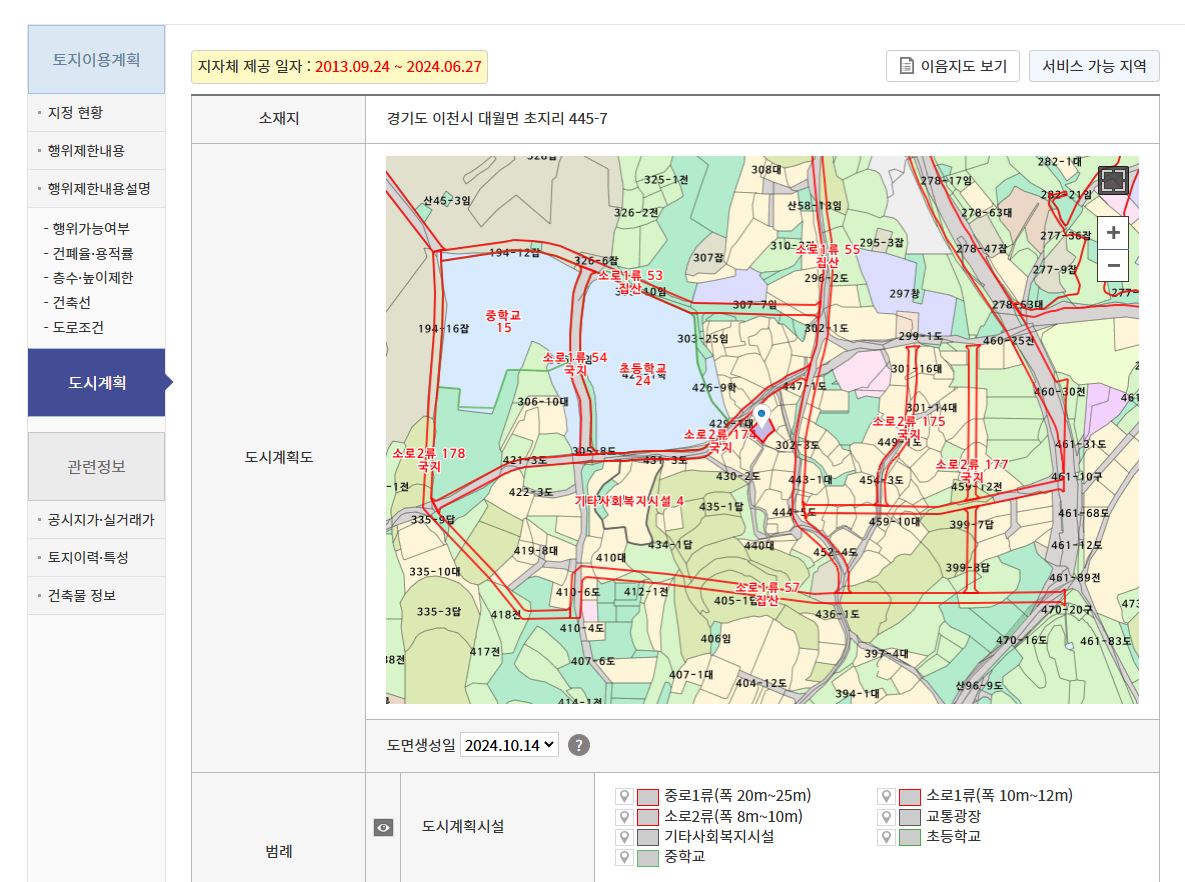Click 소로1류 legend color swatch
This screenshot has height=882, width=1185.
pos(910,797)
